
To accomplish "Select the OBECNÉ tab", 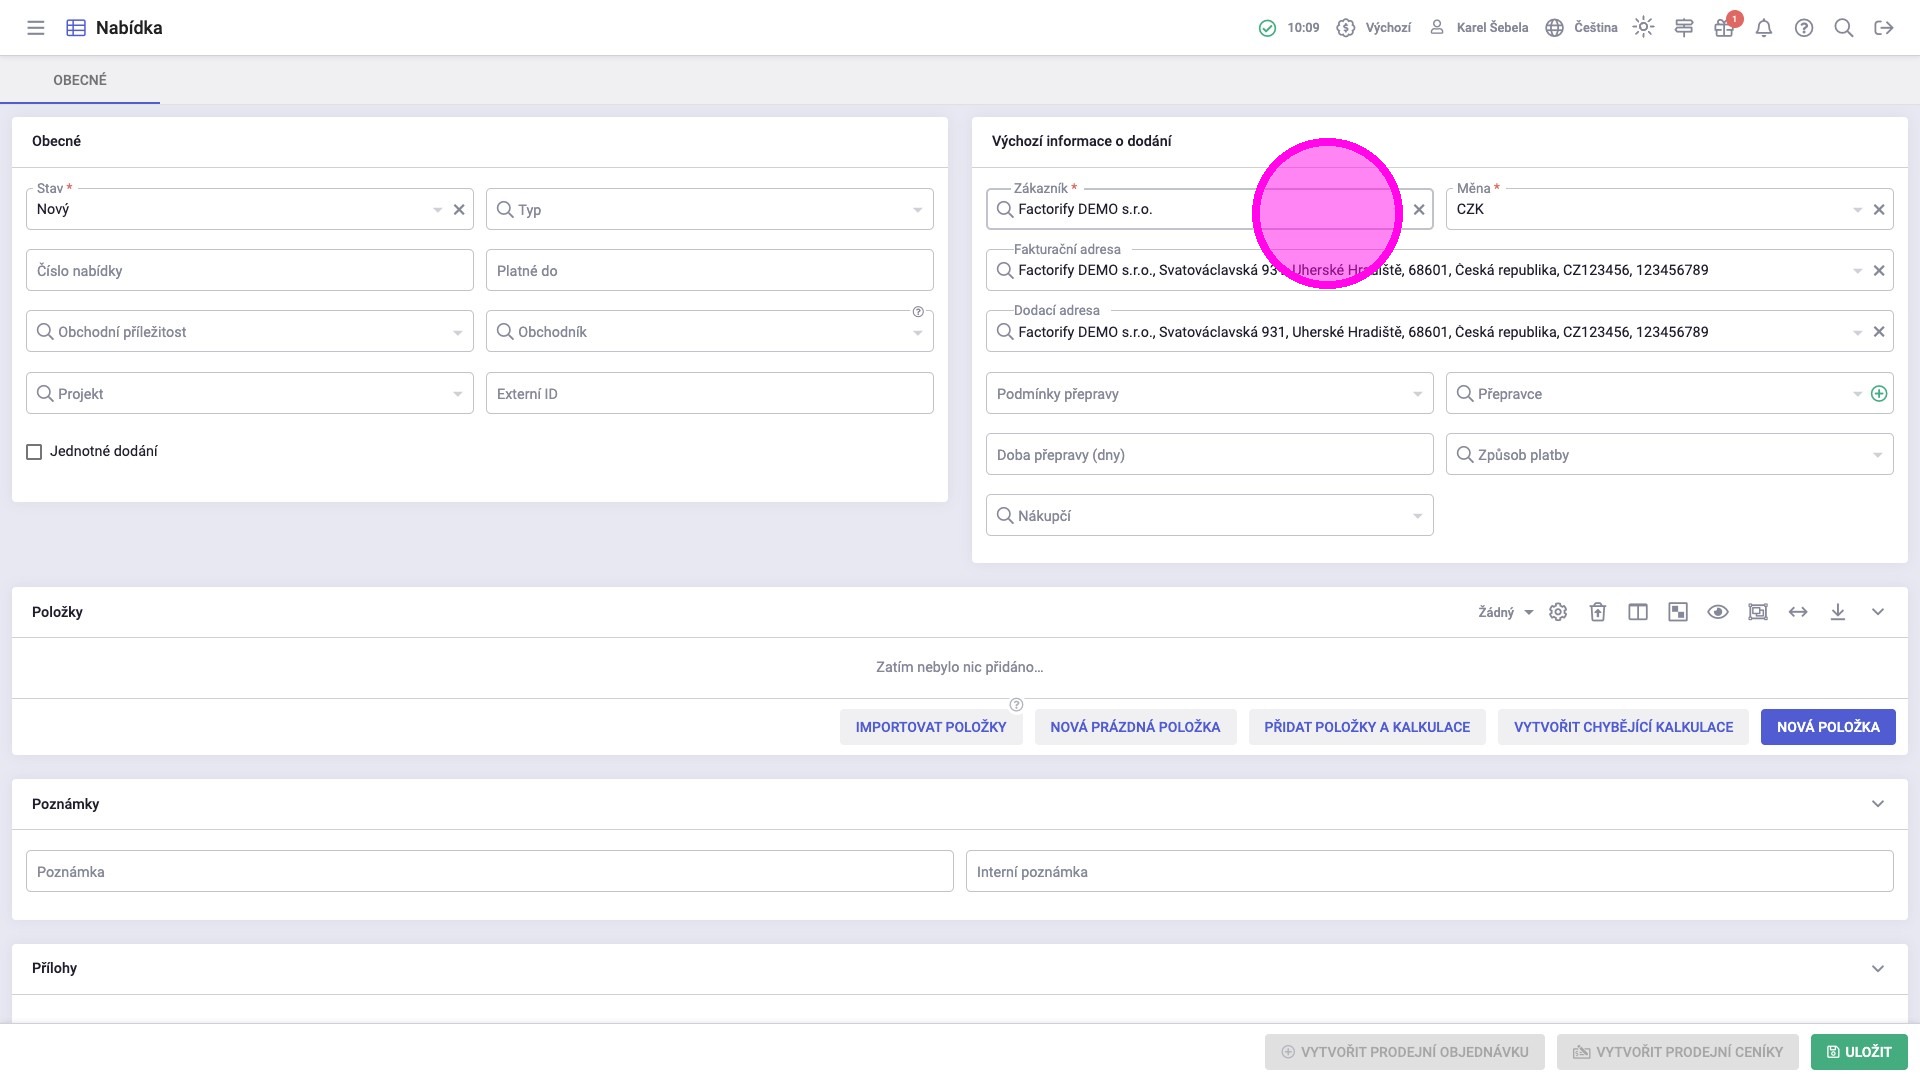I will (x=80, y=80).
